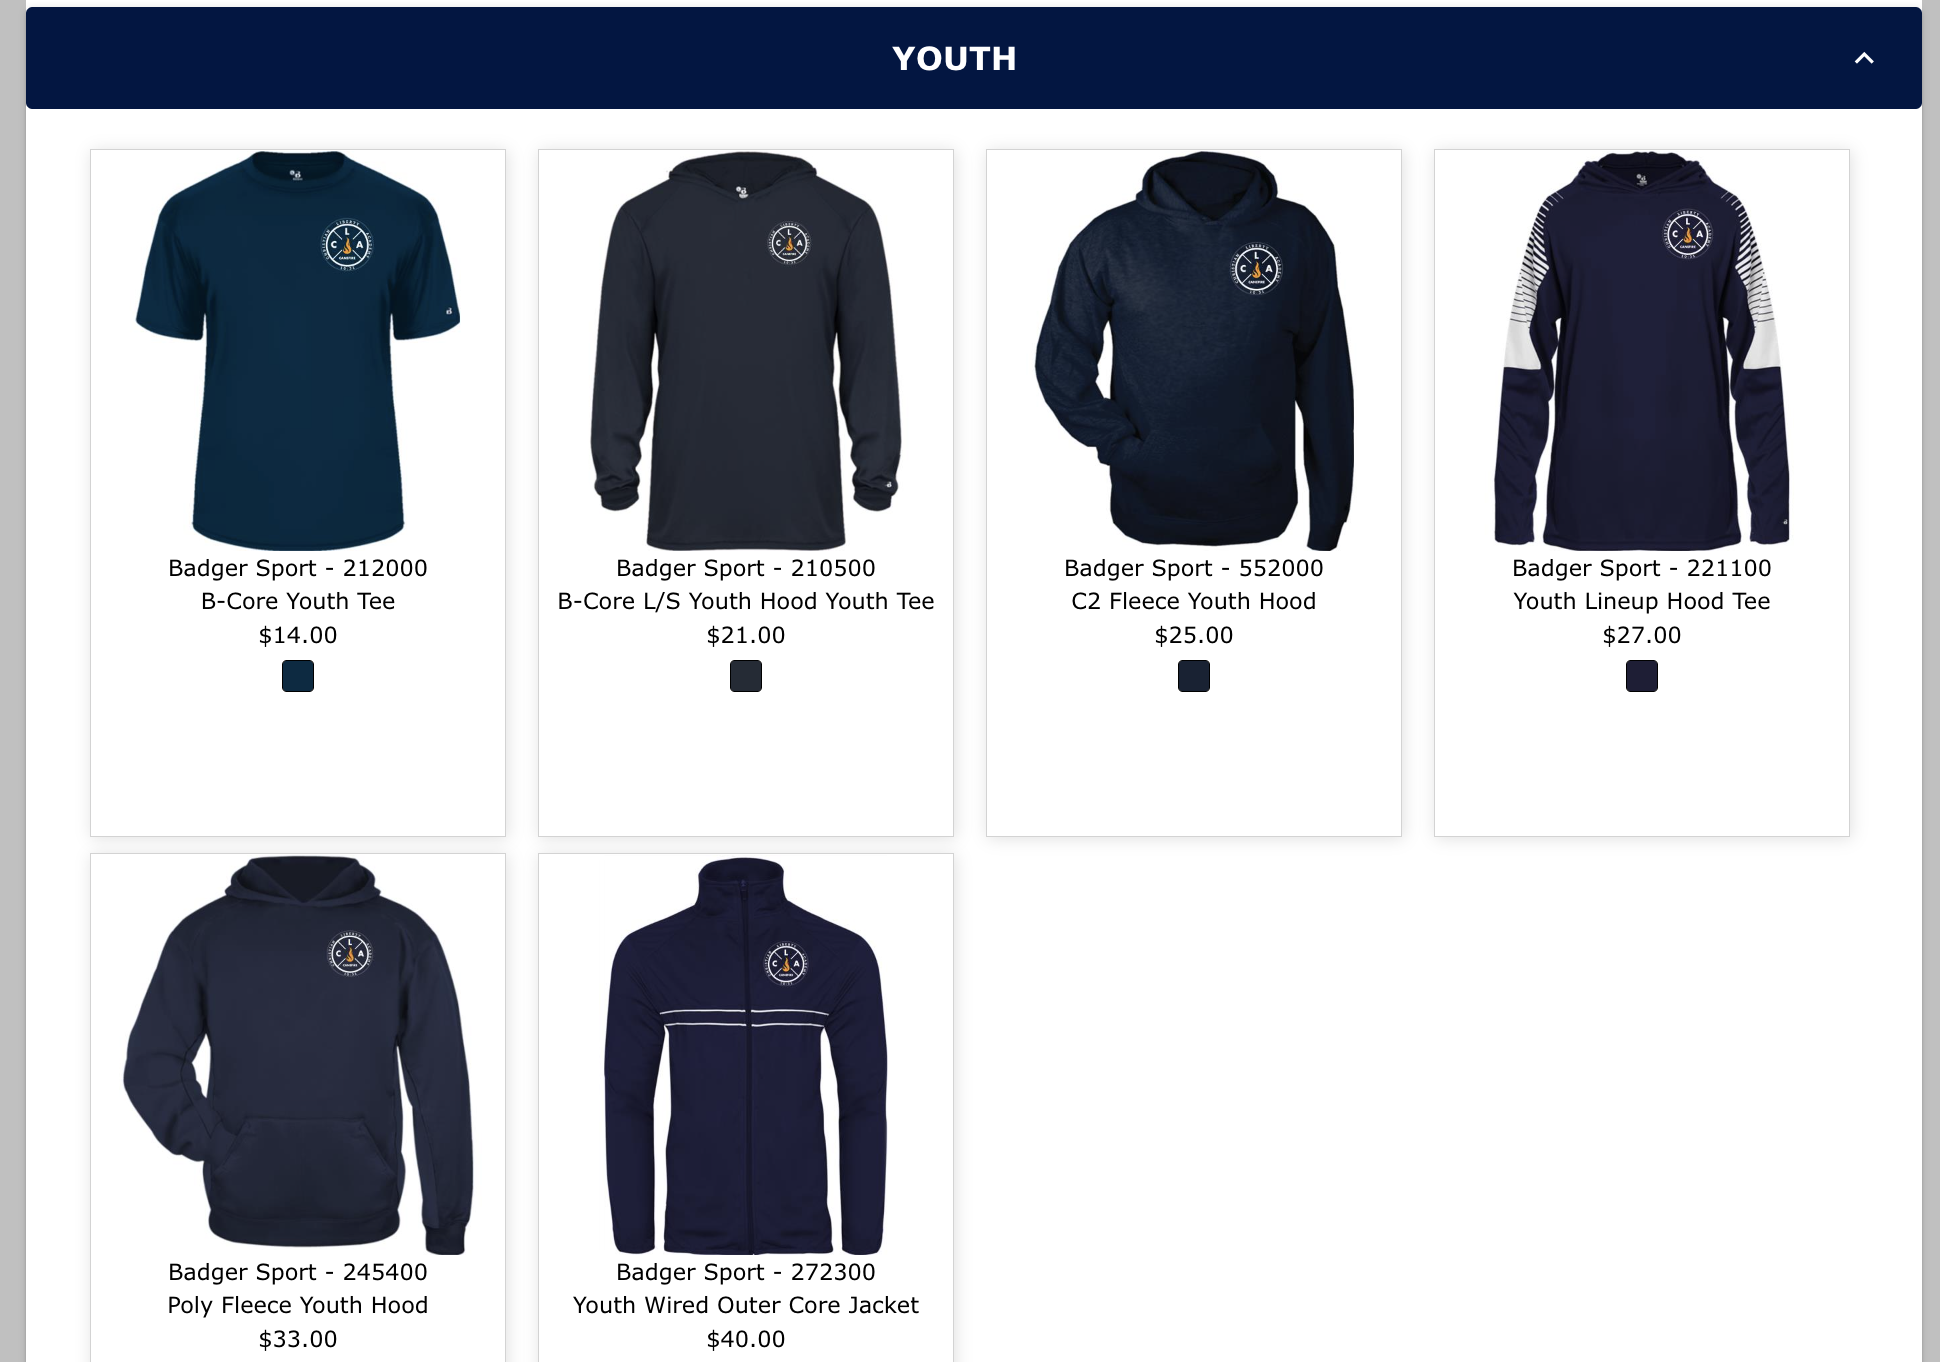Click Badger Sport - 212000 title

[x=298, y=568]
